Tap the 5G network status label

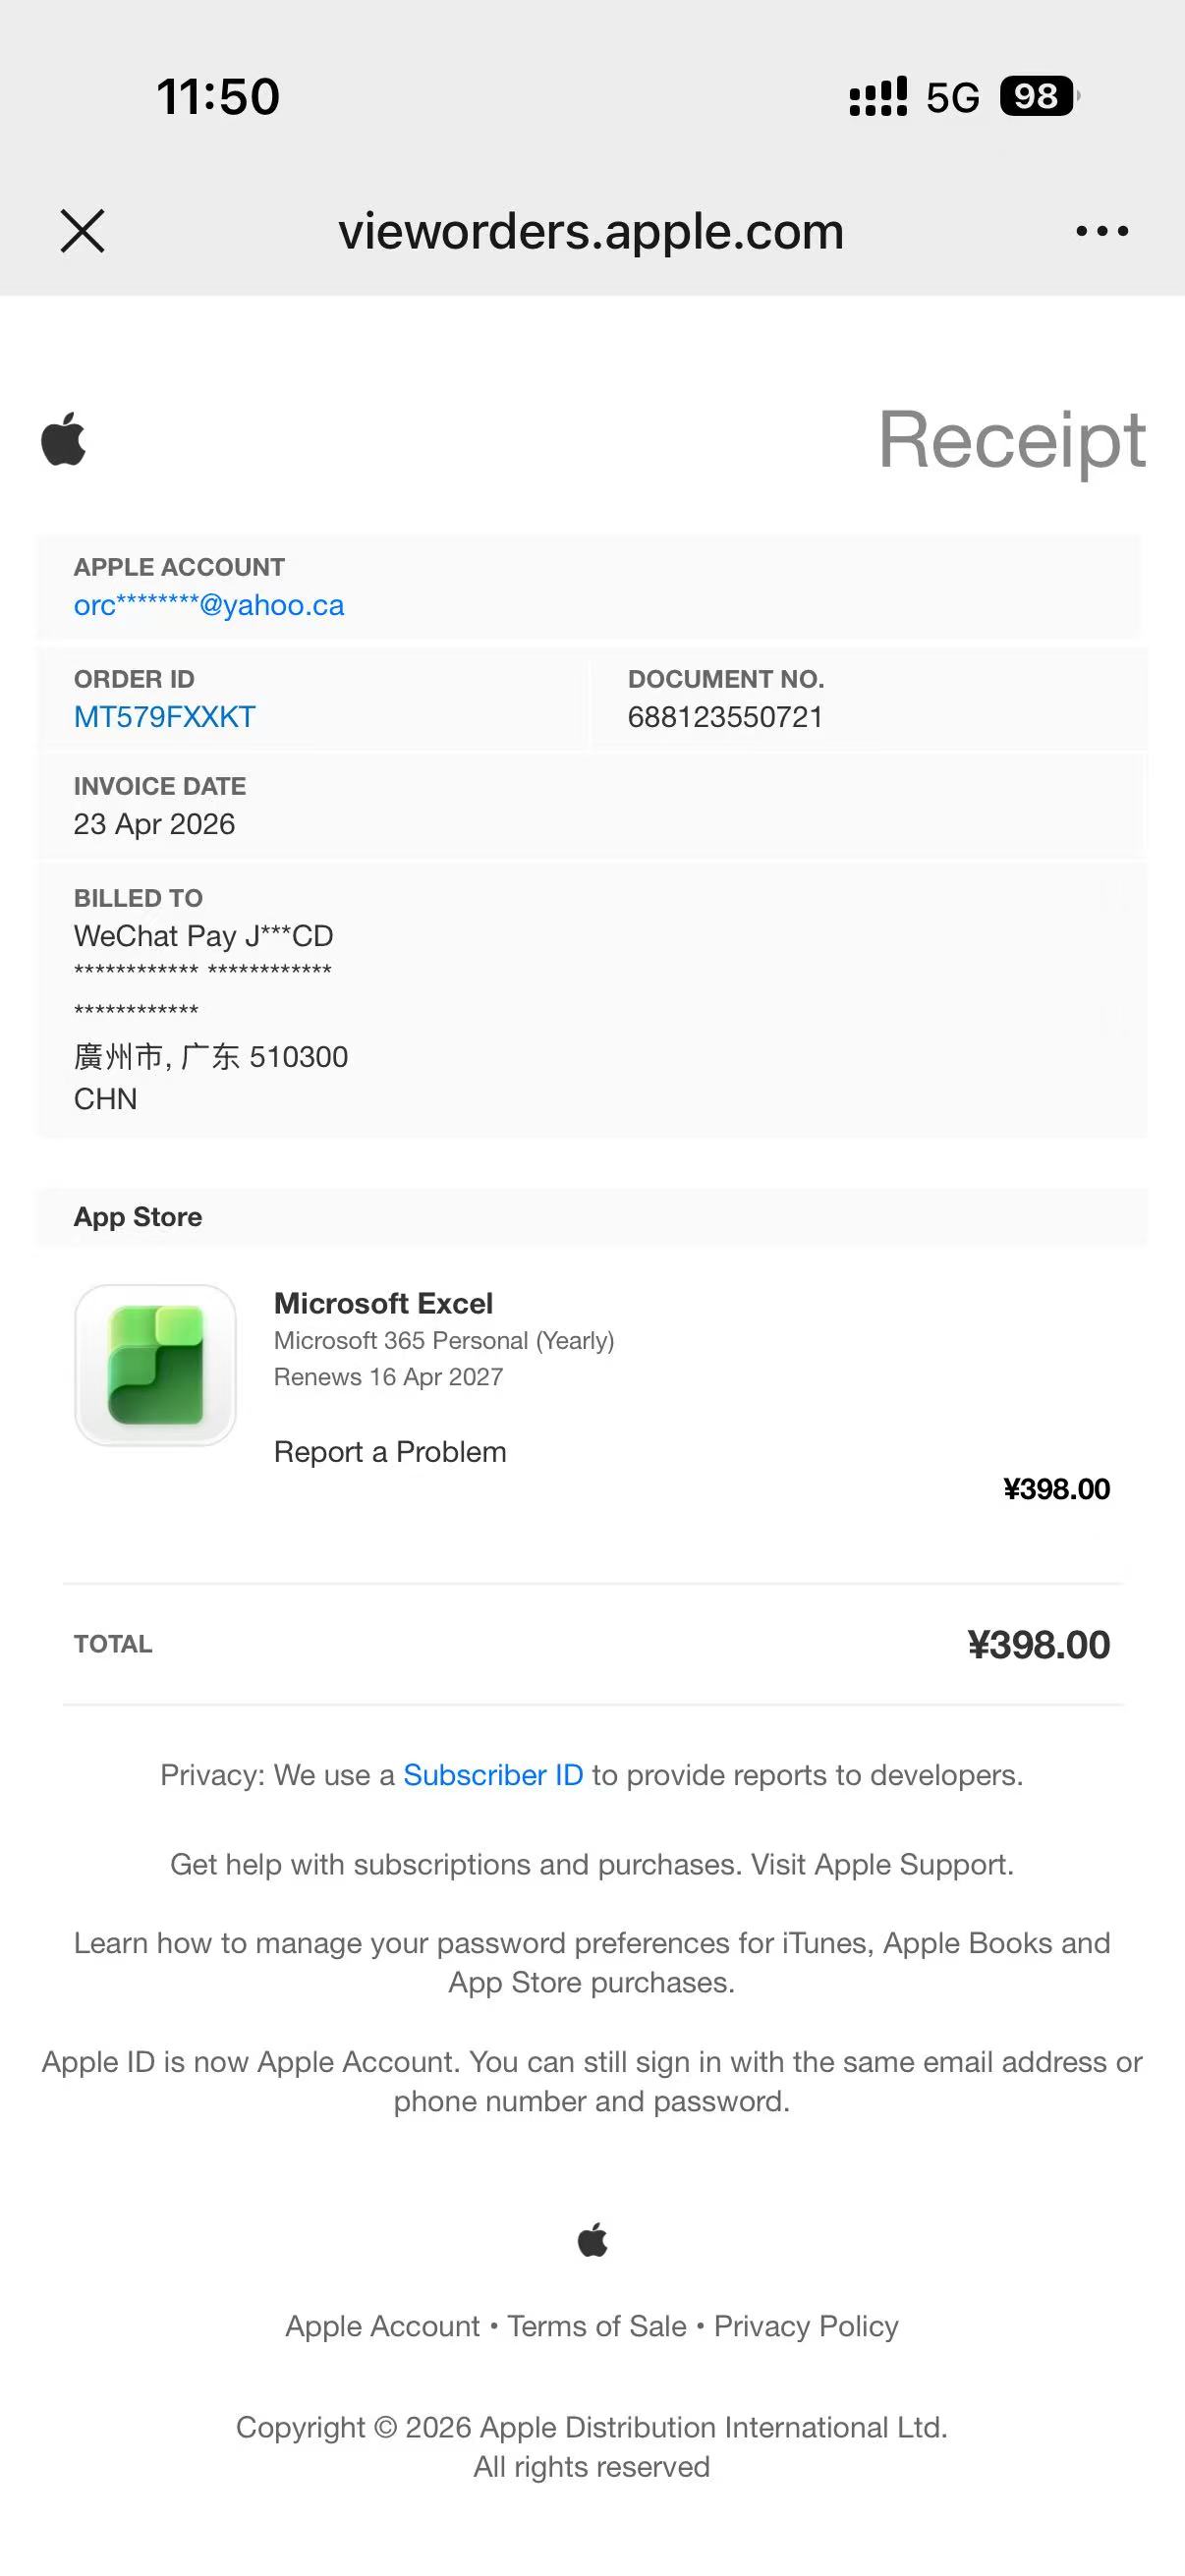952,98
